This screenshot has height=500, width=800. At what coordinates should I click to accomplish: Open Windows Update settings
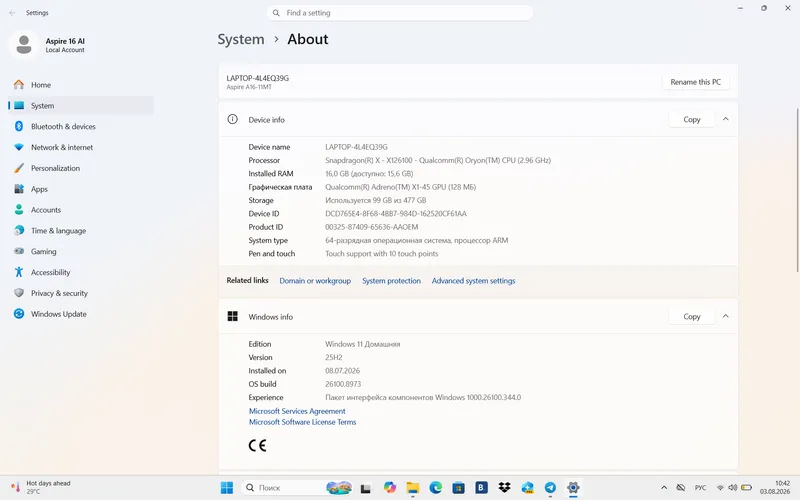coord(81,314)
